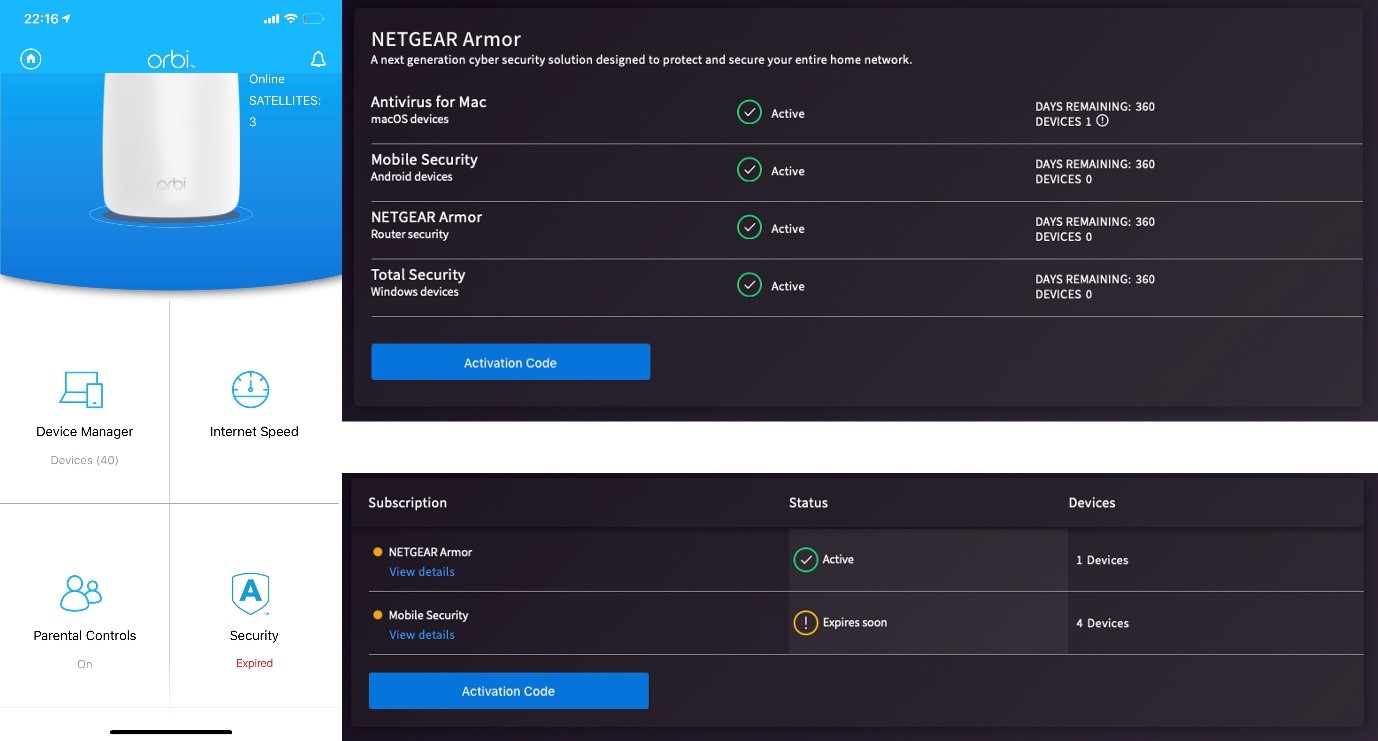This screenshot has width=1378, height=741.
Task: Click the Expires soon warning icon
Action: (805, 622)
